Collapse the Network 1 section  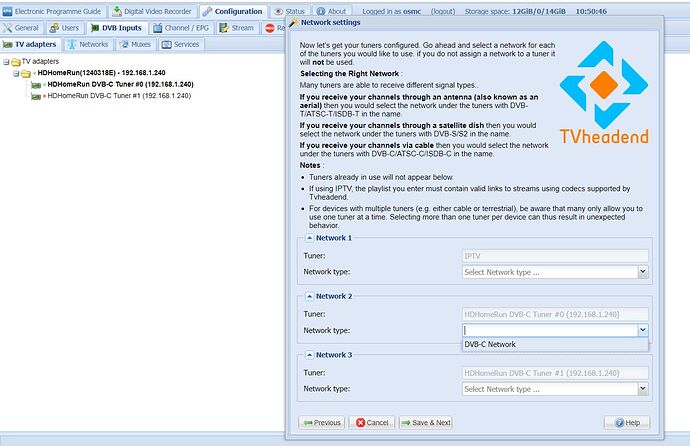tap(309, 238)
